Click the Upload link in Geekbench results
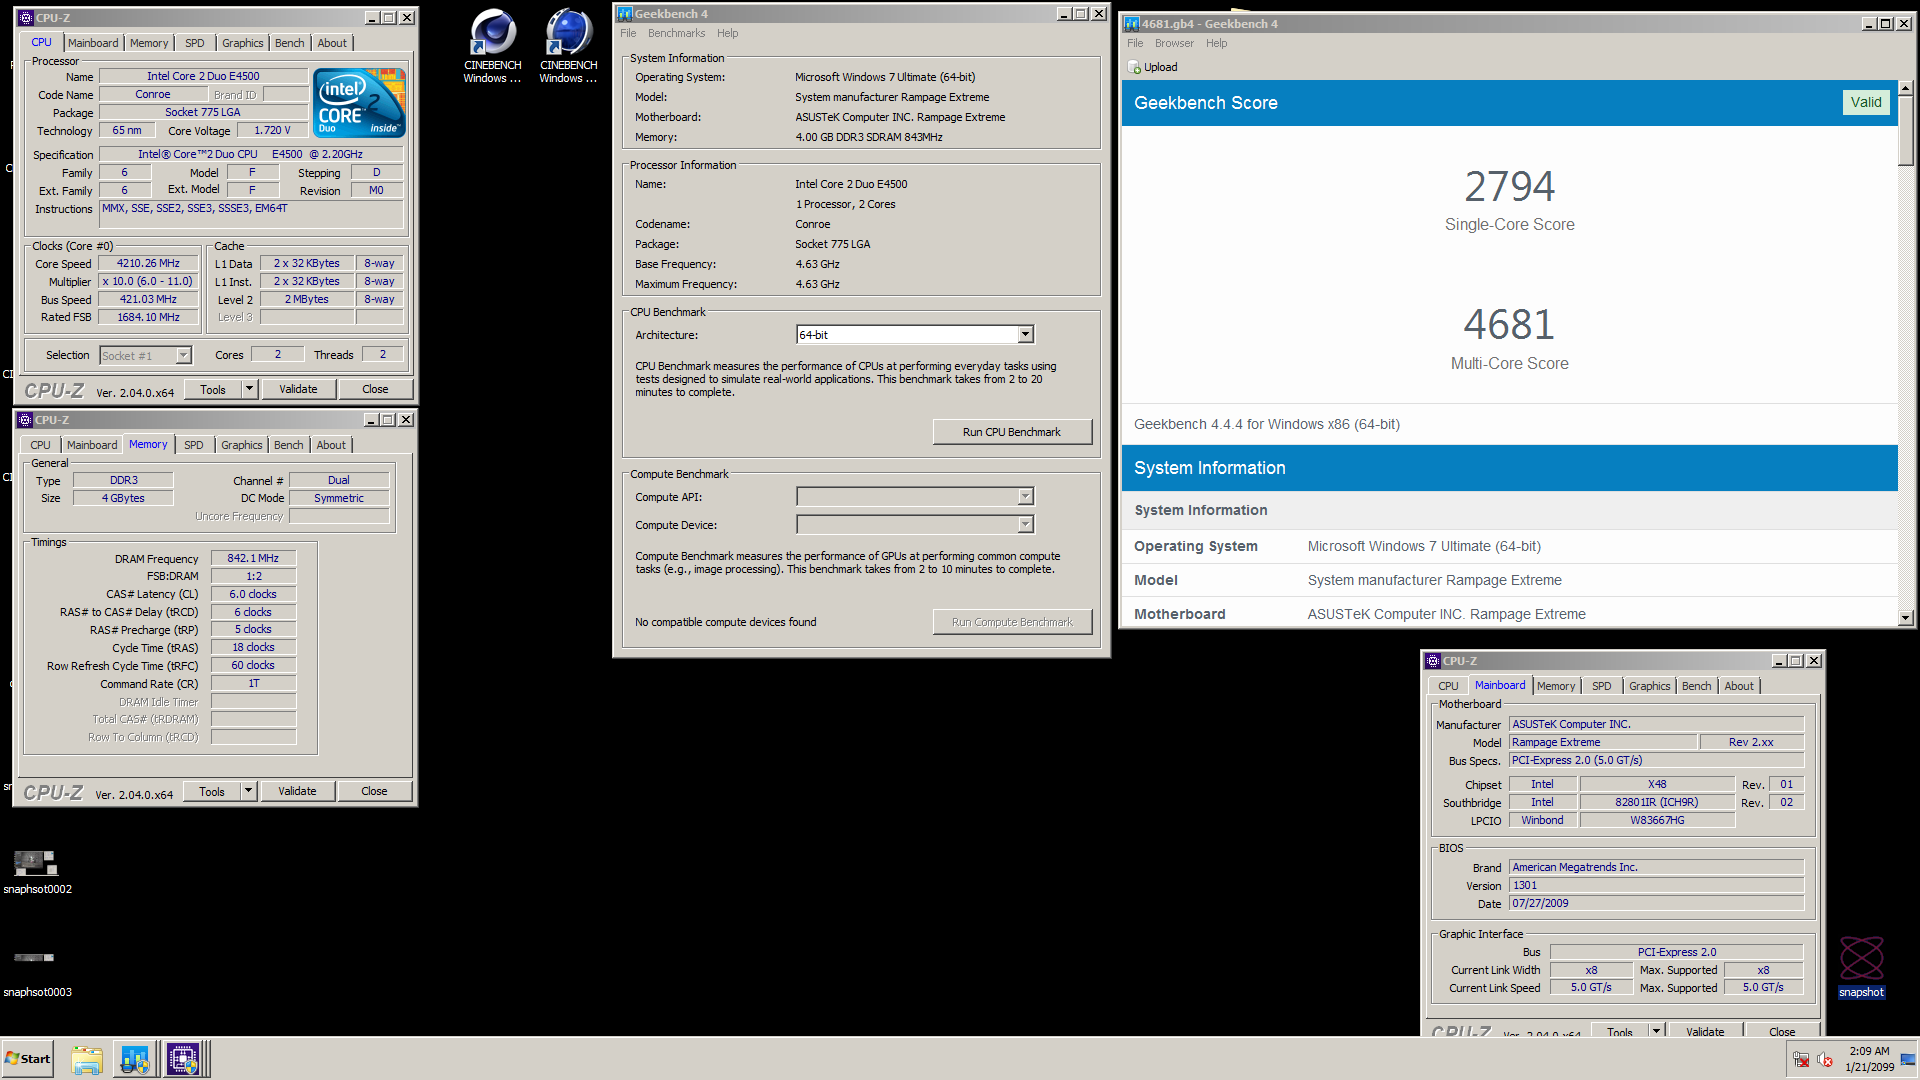The width and height of the screenshot is (1920, 1080). [1160, 67]
